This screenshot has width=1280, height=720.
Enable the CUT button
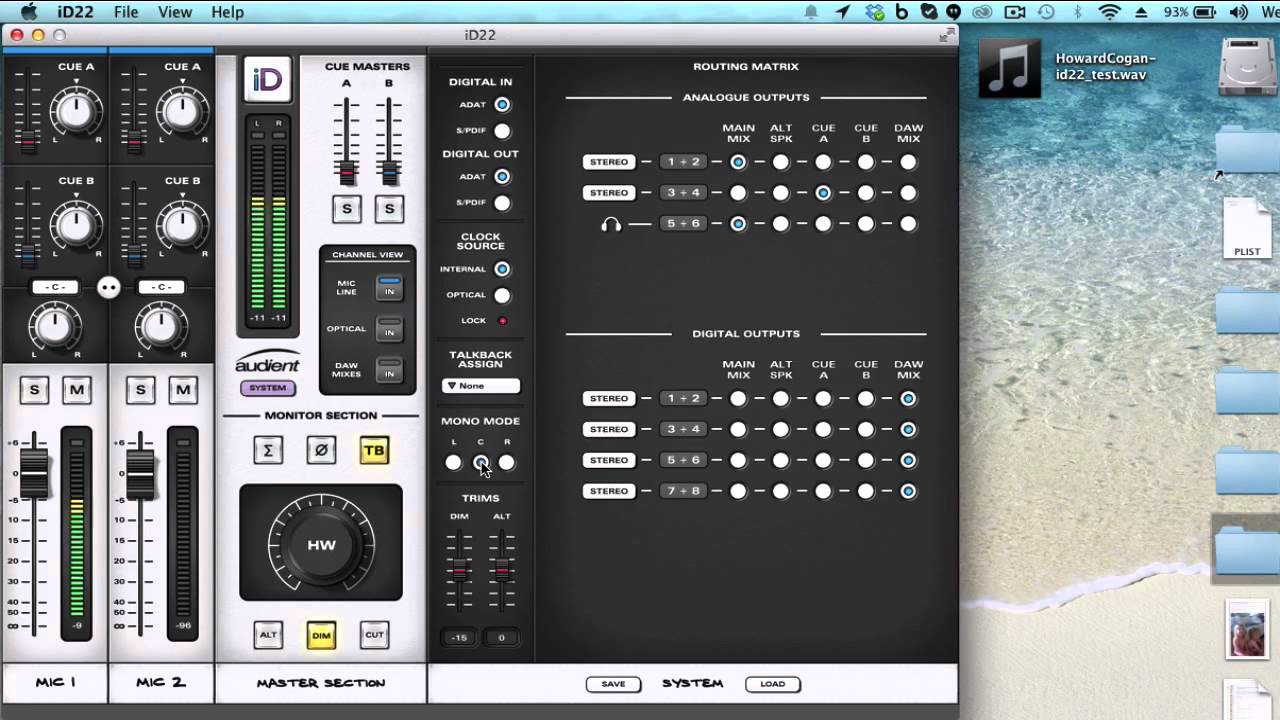click(x=374, y=635)
